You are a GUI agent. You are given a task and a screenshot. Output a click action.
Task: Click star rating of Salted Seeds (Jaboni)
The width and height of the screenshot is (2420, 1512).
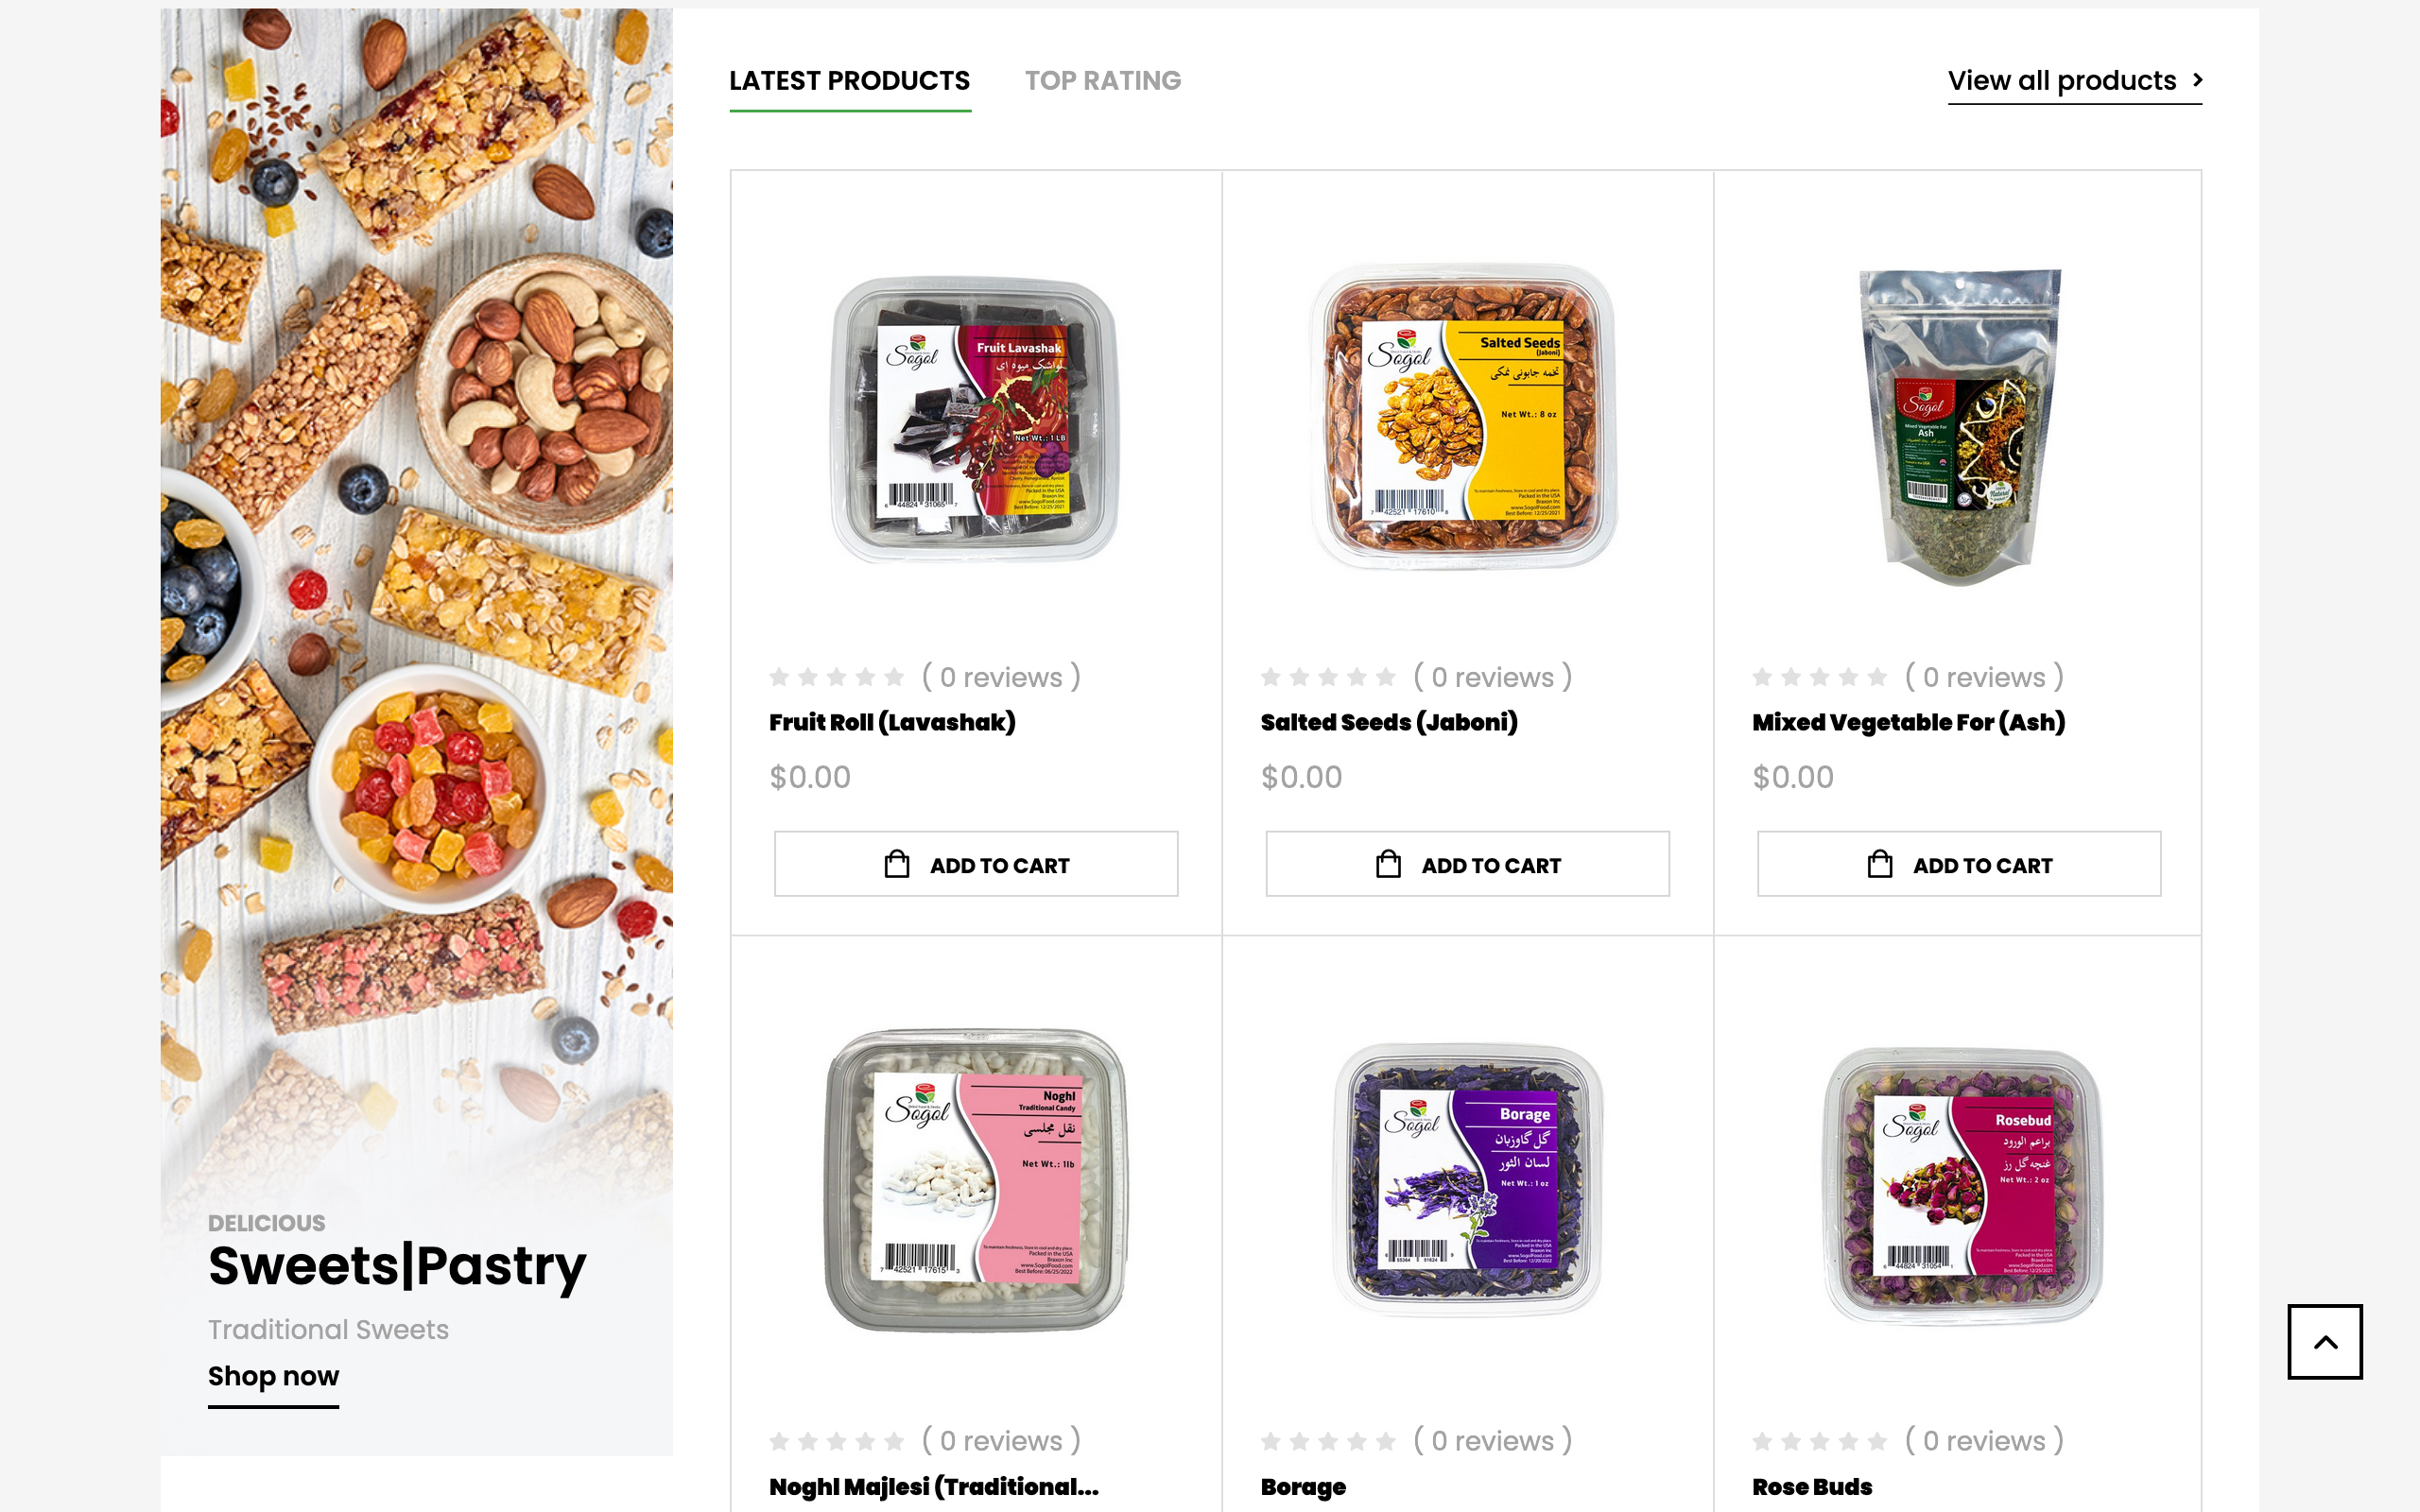point(1328,677)
